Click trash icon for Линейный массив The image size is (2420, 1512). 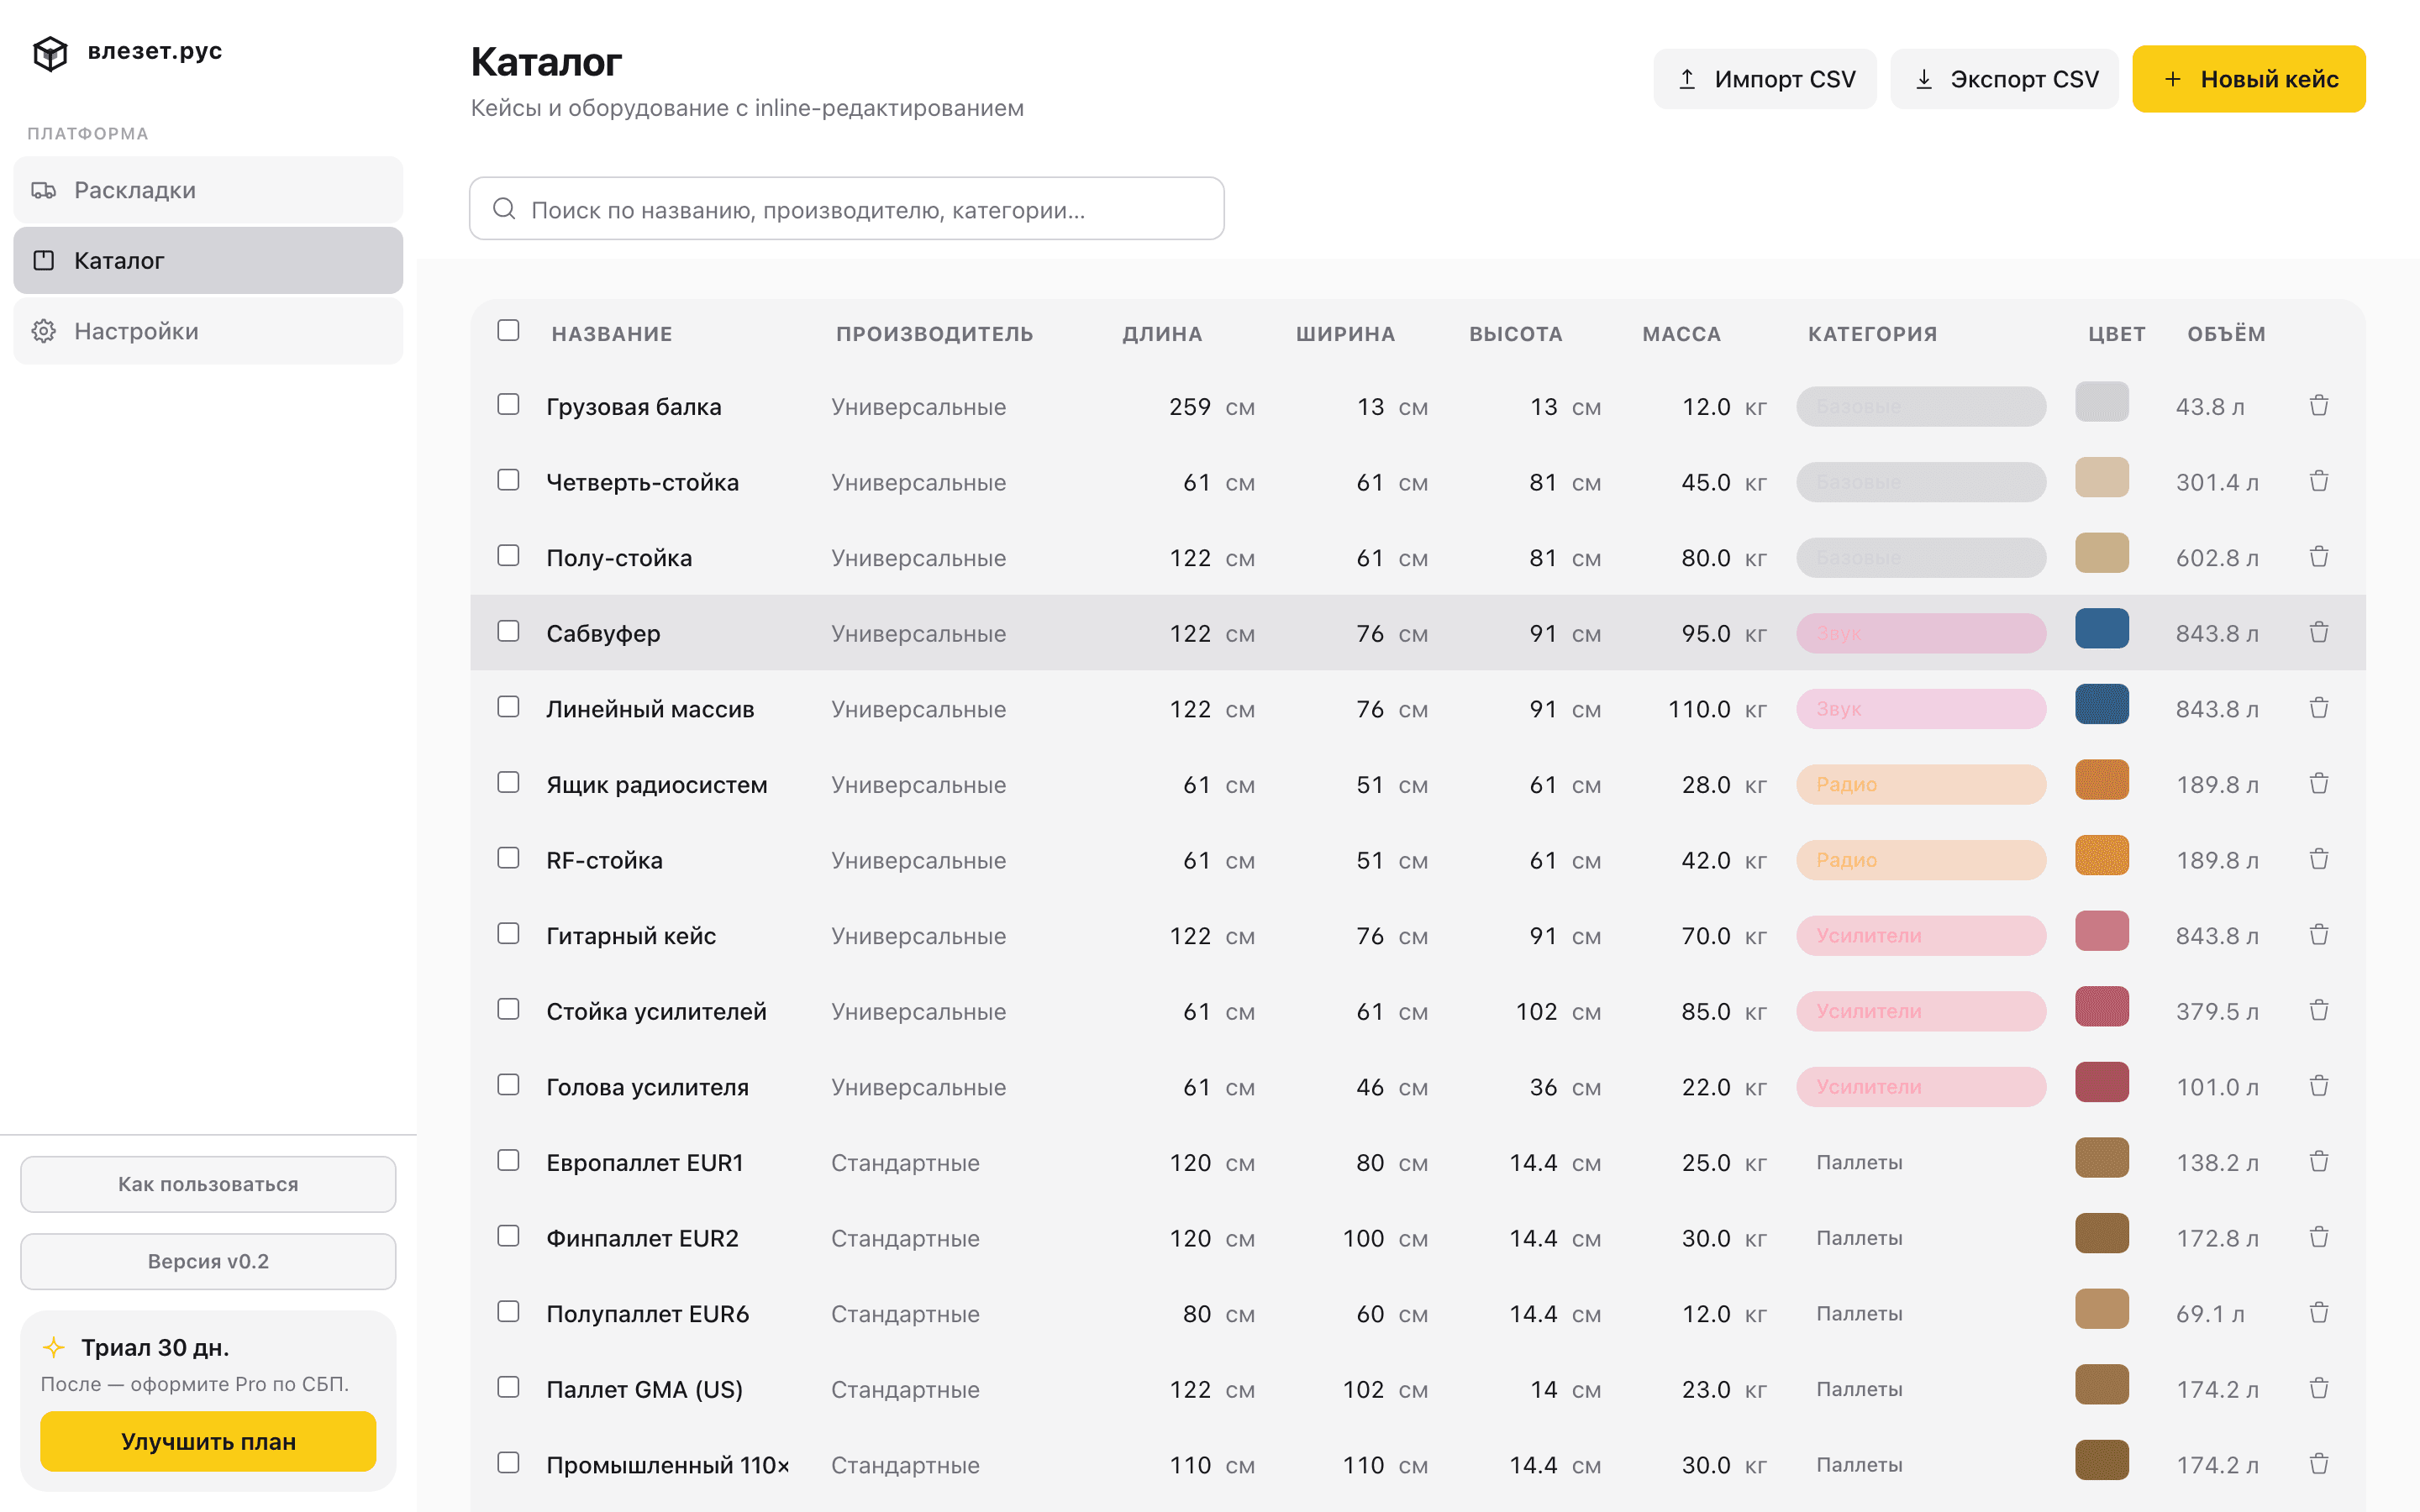tap(2319, 708)
